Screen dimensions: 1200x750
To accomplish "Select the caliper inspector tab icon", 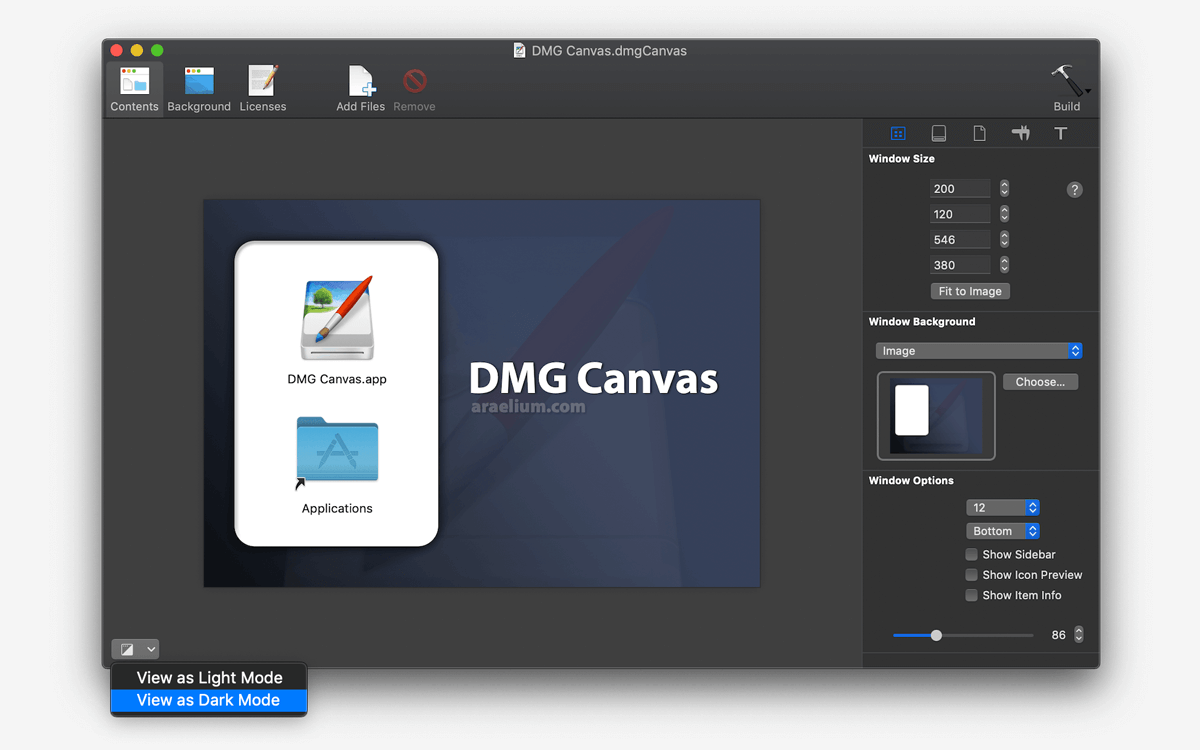I will (x=1020, y=133).
